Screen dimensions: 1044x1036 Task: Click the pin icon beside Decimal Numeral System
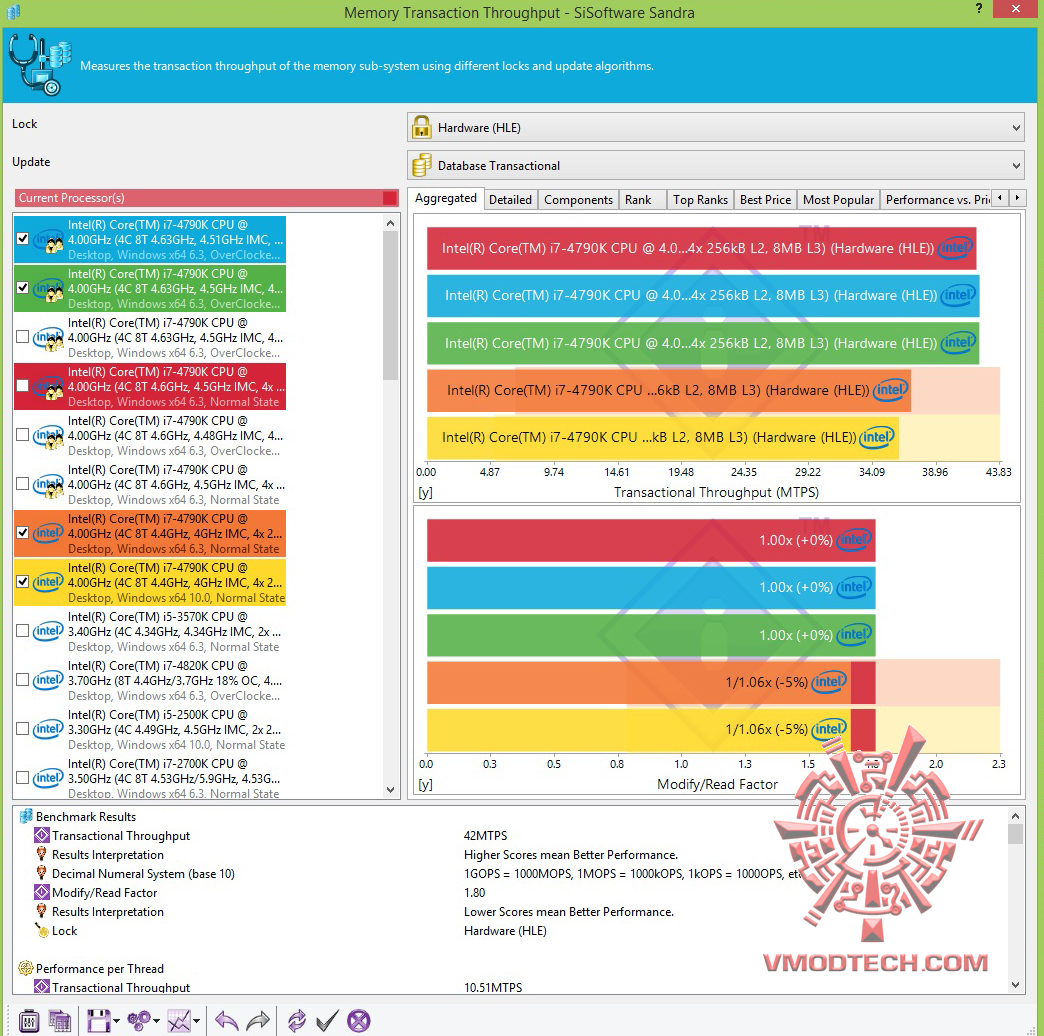point(42,873)
